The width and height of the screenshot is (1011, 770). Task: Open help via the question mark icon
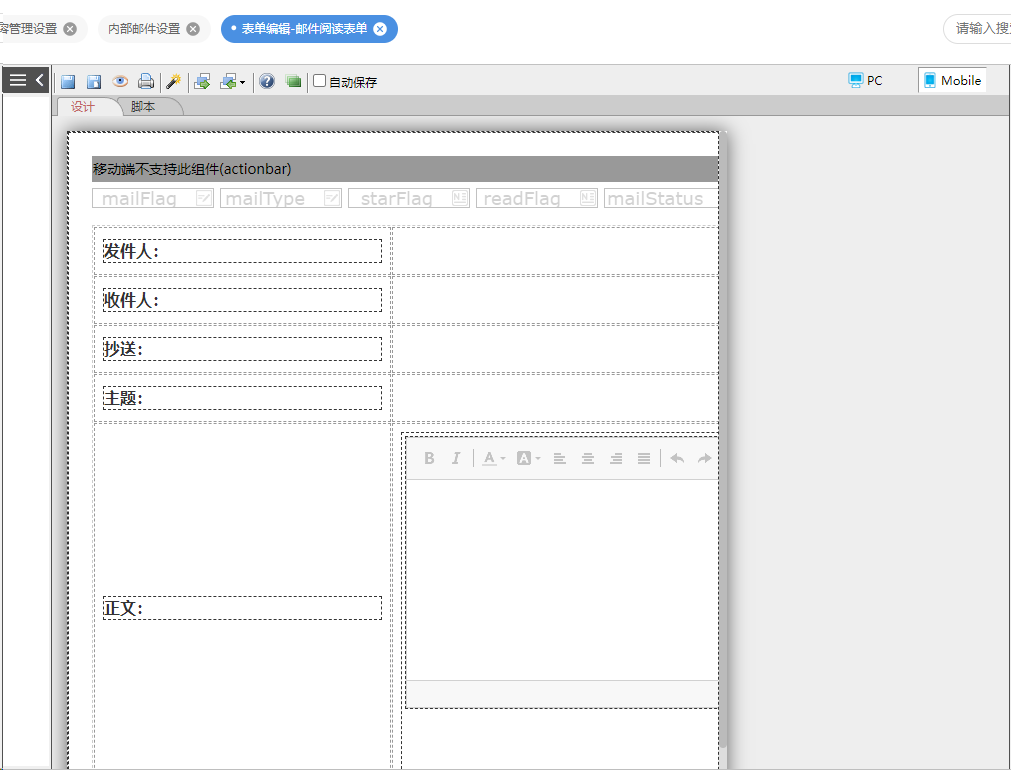pos(267,81)
